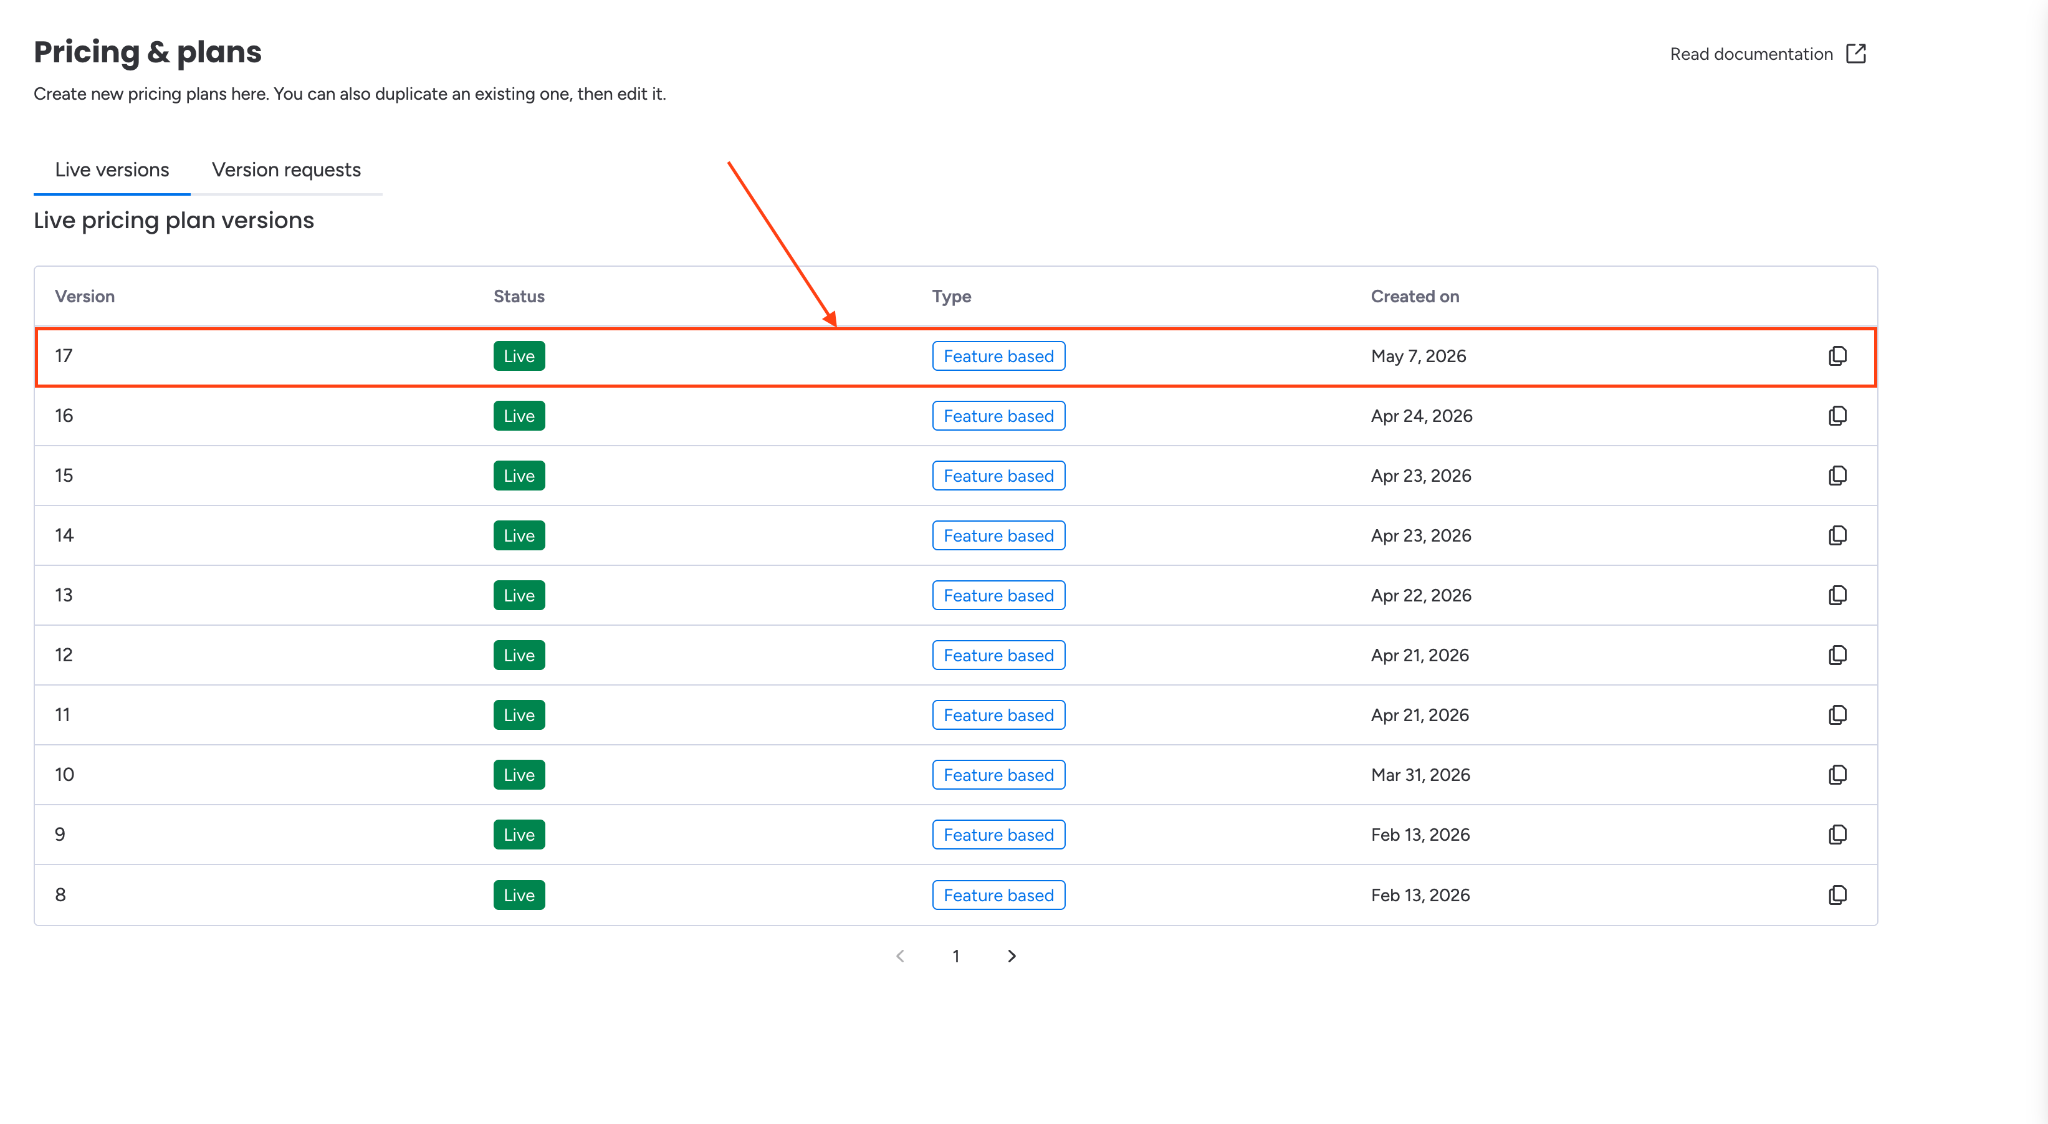This screenshot has height=1124, width=2048.
Task: Click the Type column header
Action: pyautogui.click(x=952, y=296)
